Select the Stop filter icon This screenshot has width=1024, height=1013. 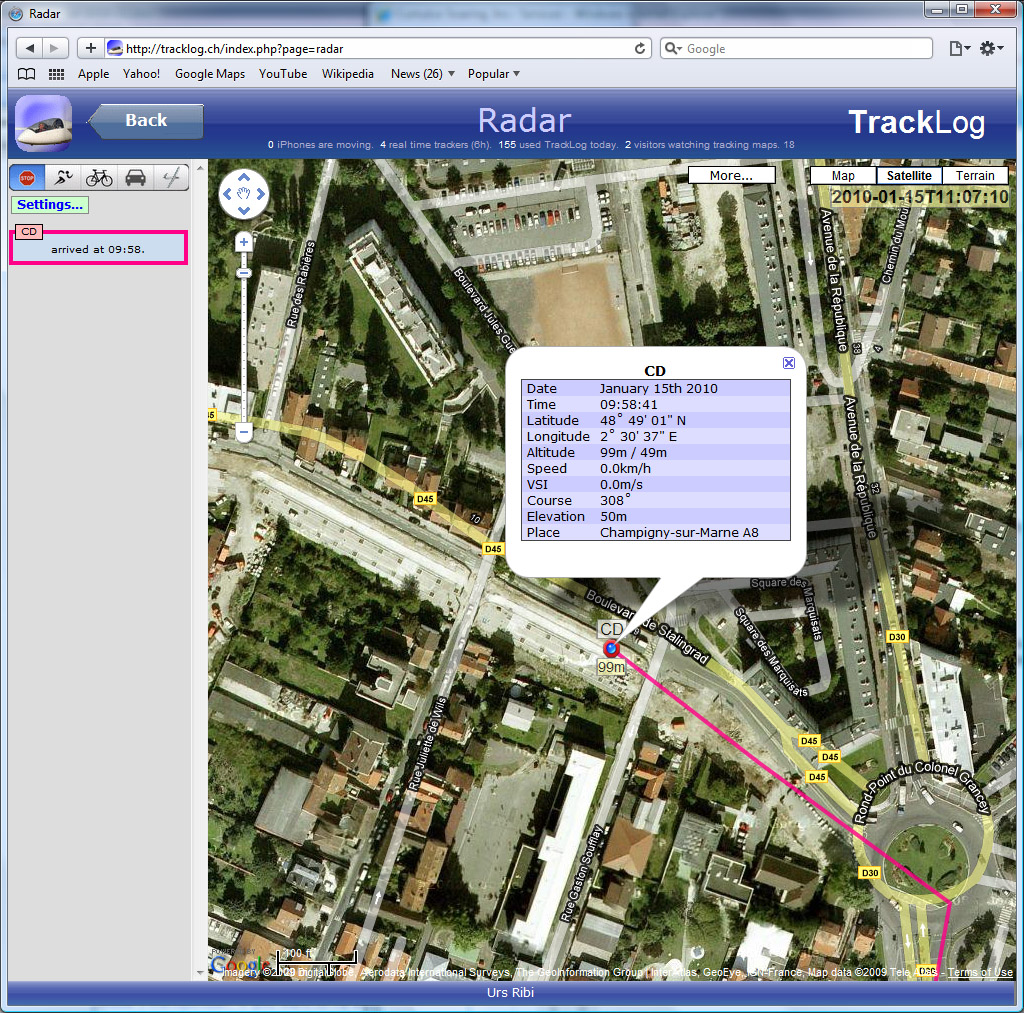27,178
